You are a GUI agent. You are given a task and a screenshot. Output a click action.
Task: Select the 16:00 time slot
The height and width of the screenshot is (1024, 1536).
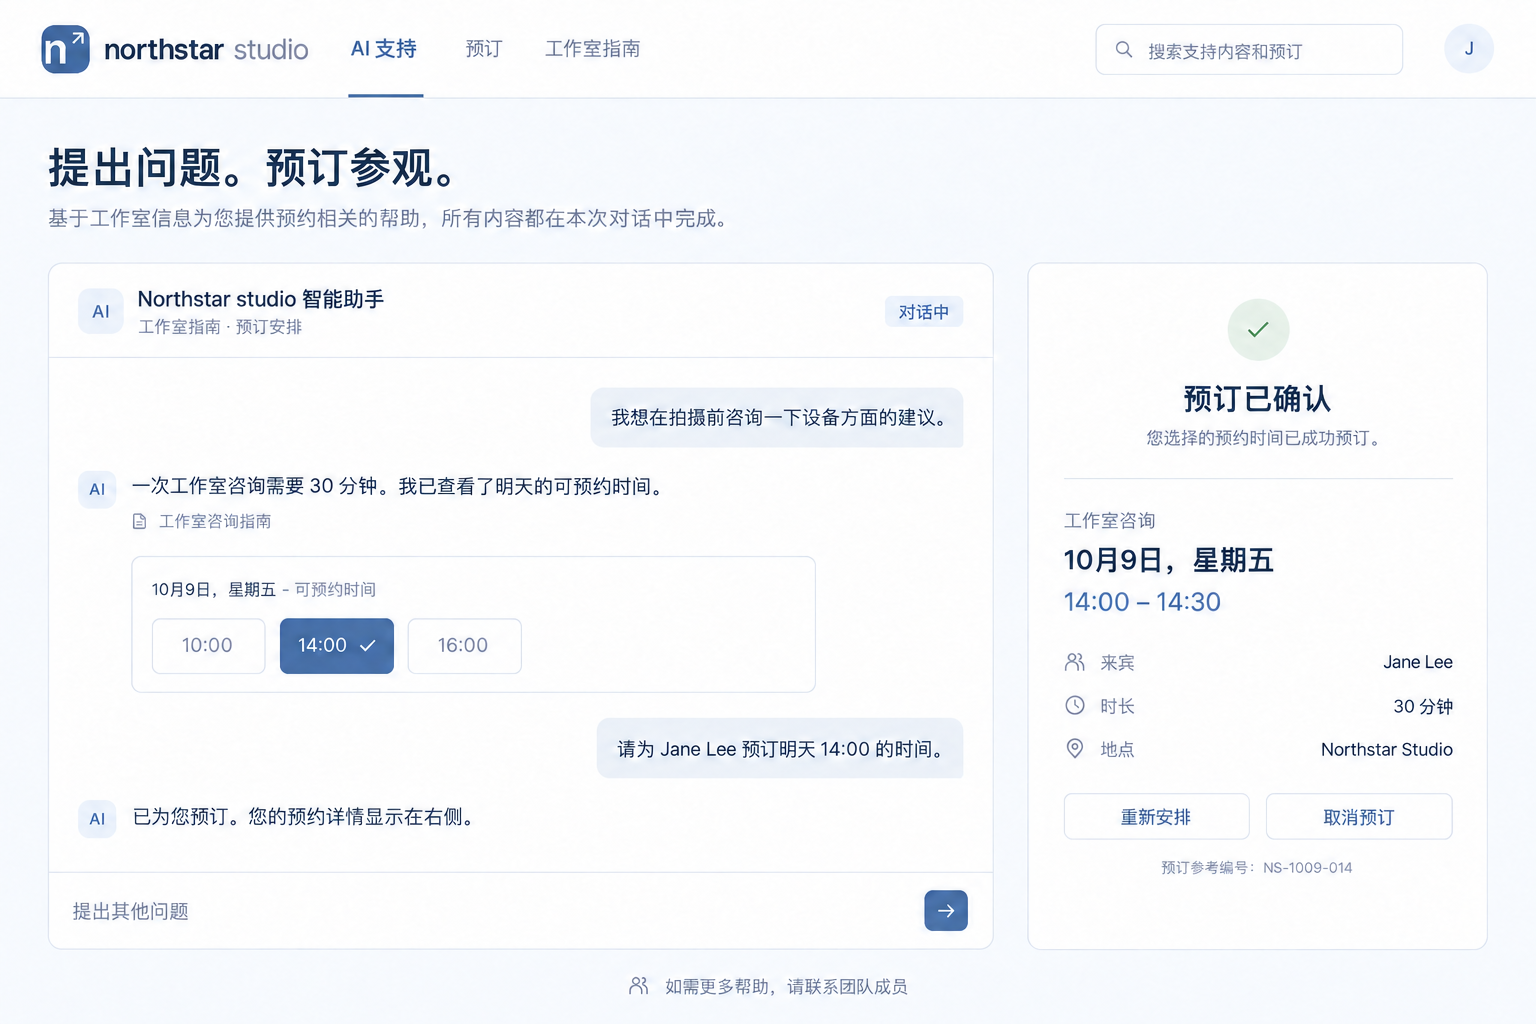[464, 646]
